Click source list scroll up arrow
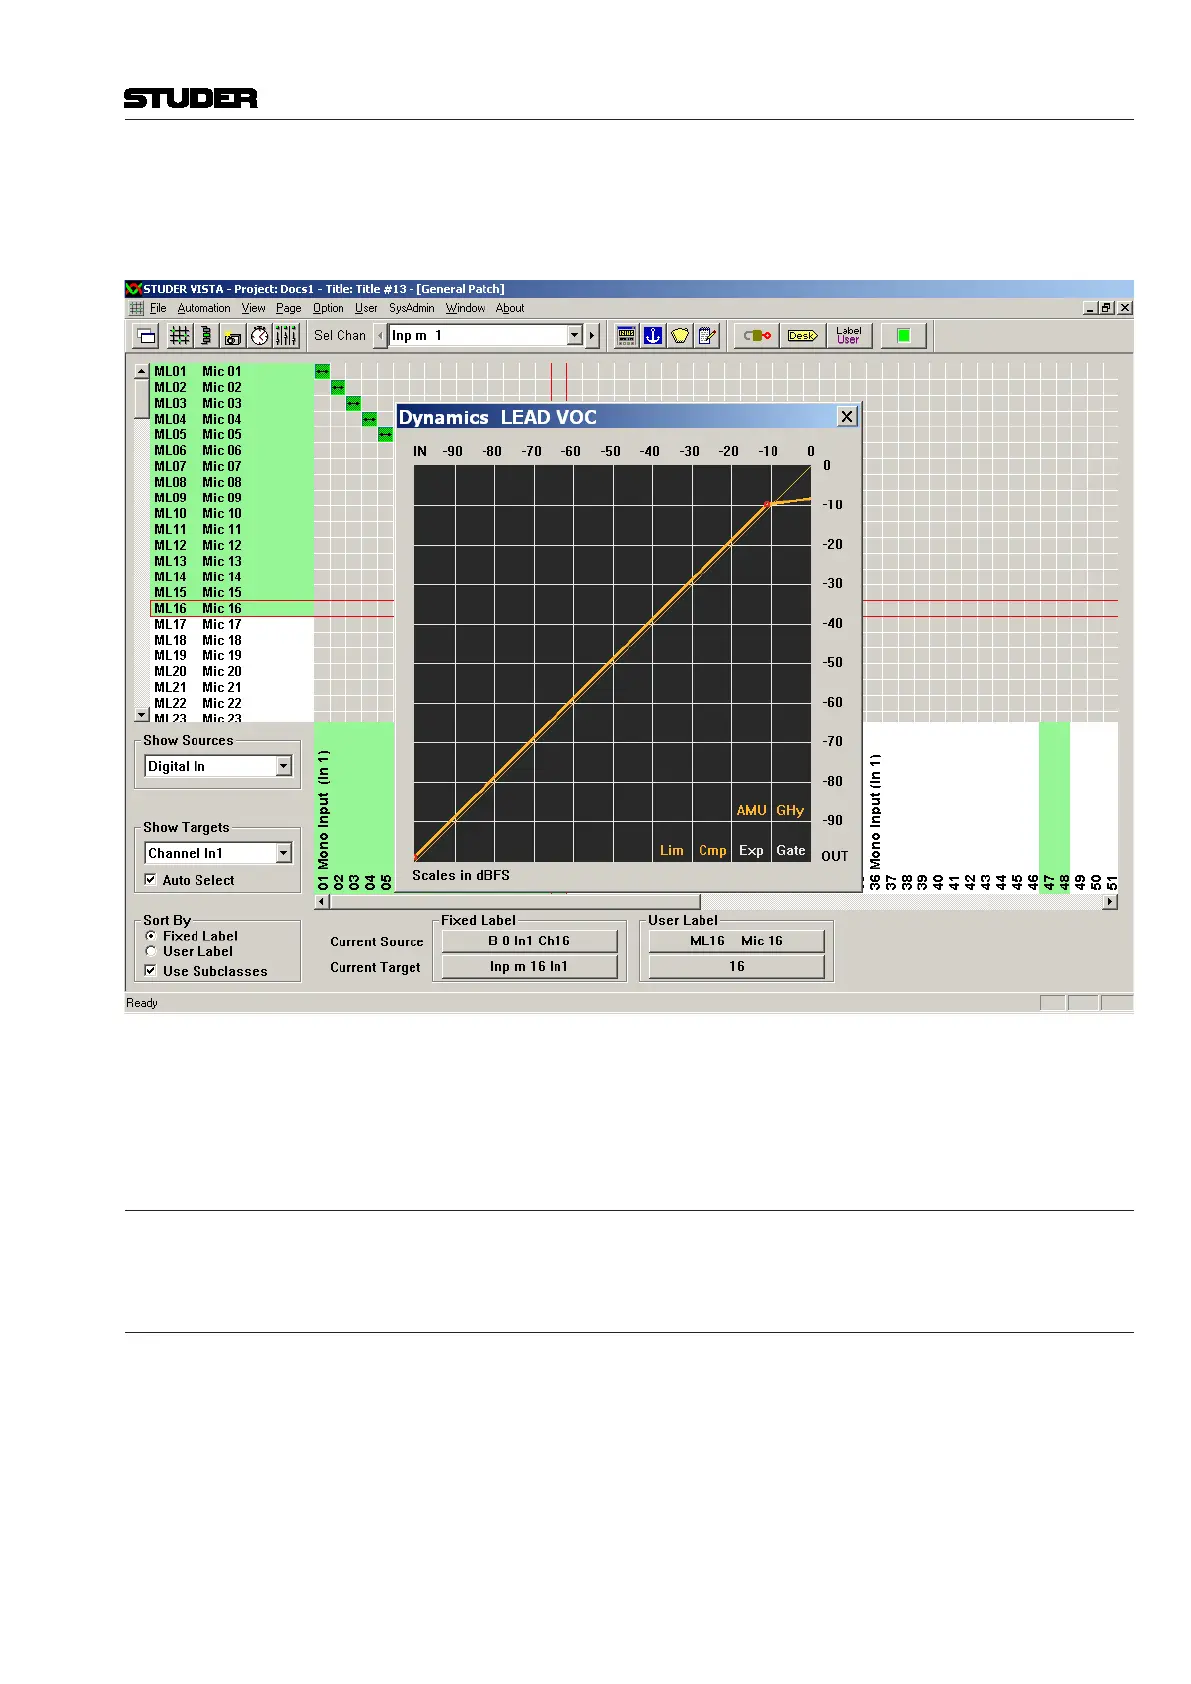Screen dimensions: 1191x1684 click(x=142, y=371)
